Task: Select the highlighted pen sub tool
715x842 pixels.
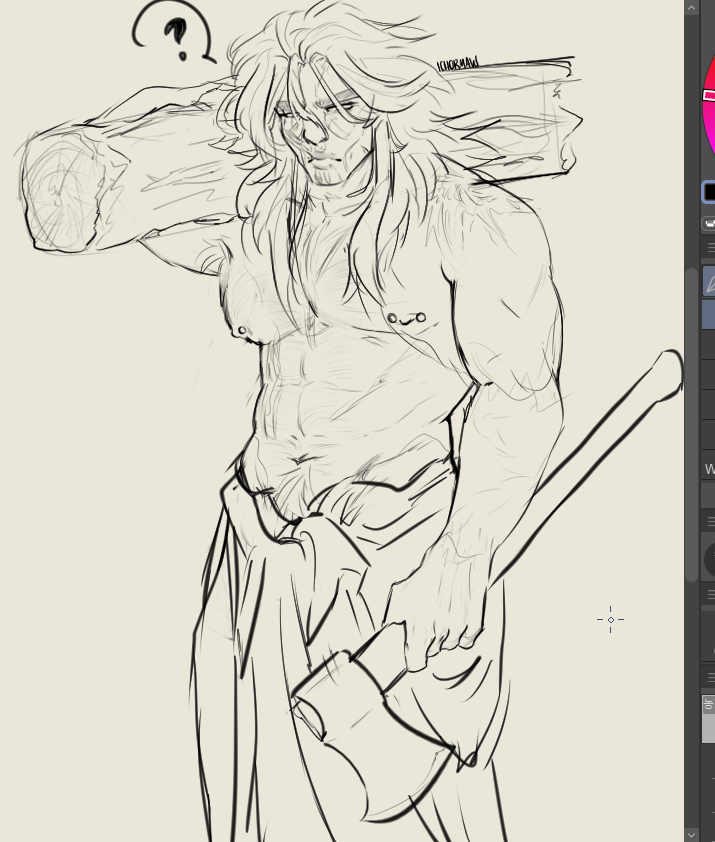Action: pos(709,282)
